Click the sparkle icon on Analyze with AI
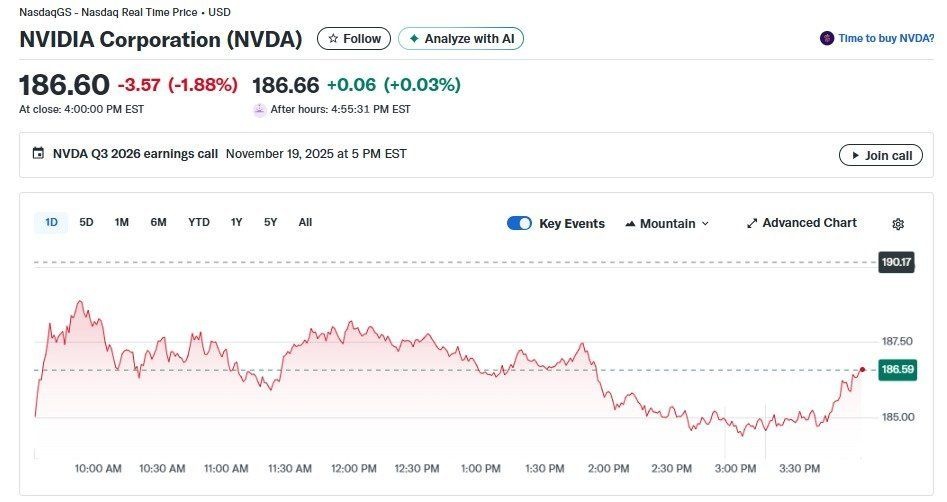Image resolution: width=947 pixels, height=502 pixels. 414,39
